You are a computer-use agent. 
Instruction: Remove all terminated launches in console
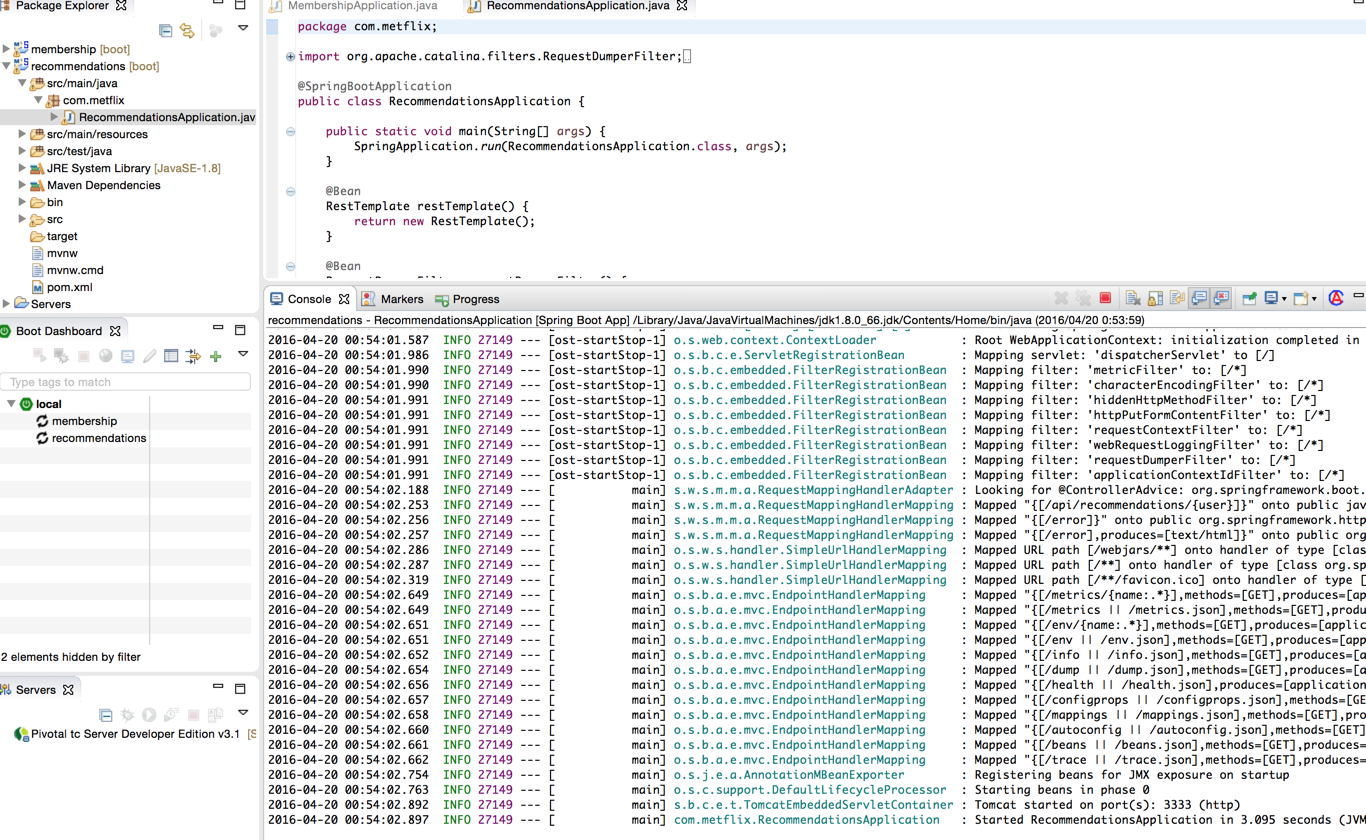(x=1083, y=299)
